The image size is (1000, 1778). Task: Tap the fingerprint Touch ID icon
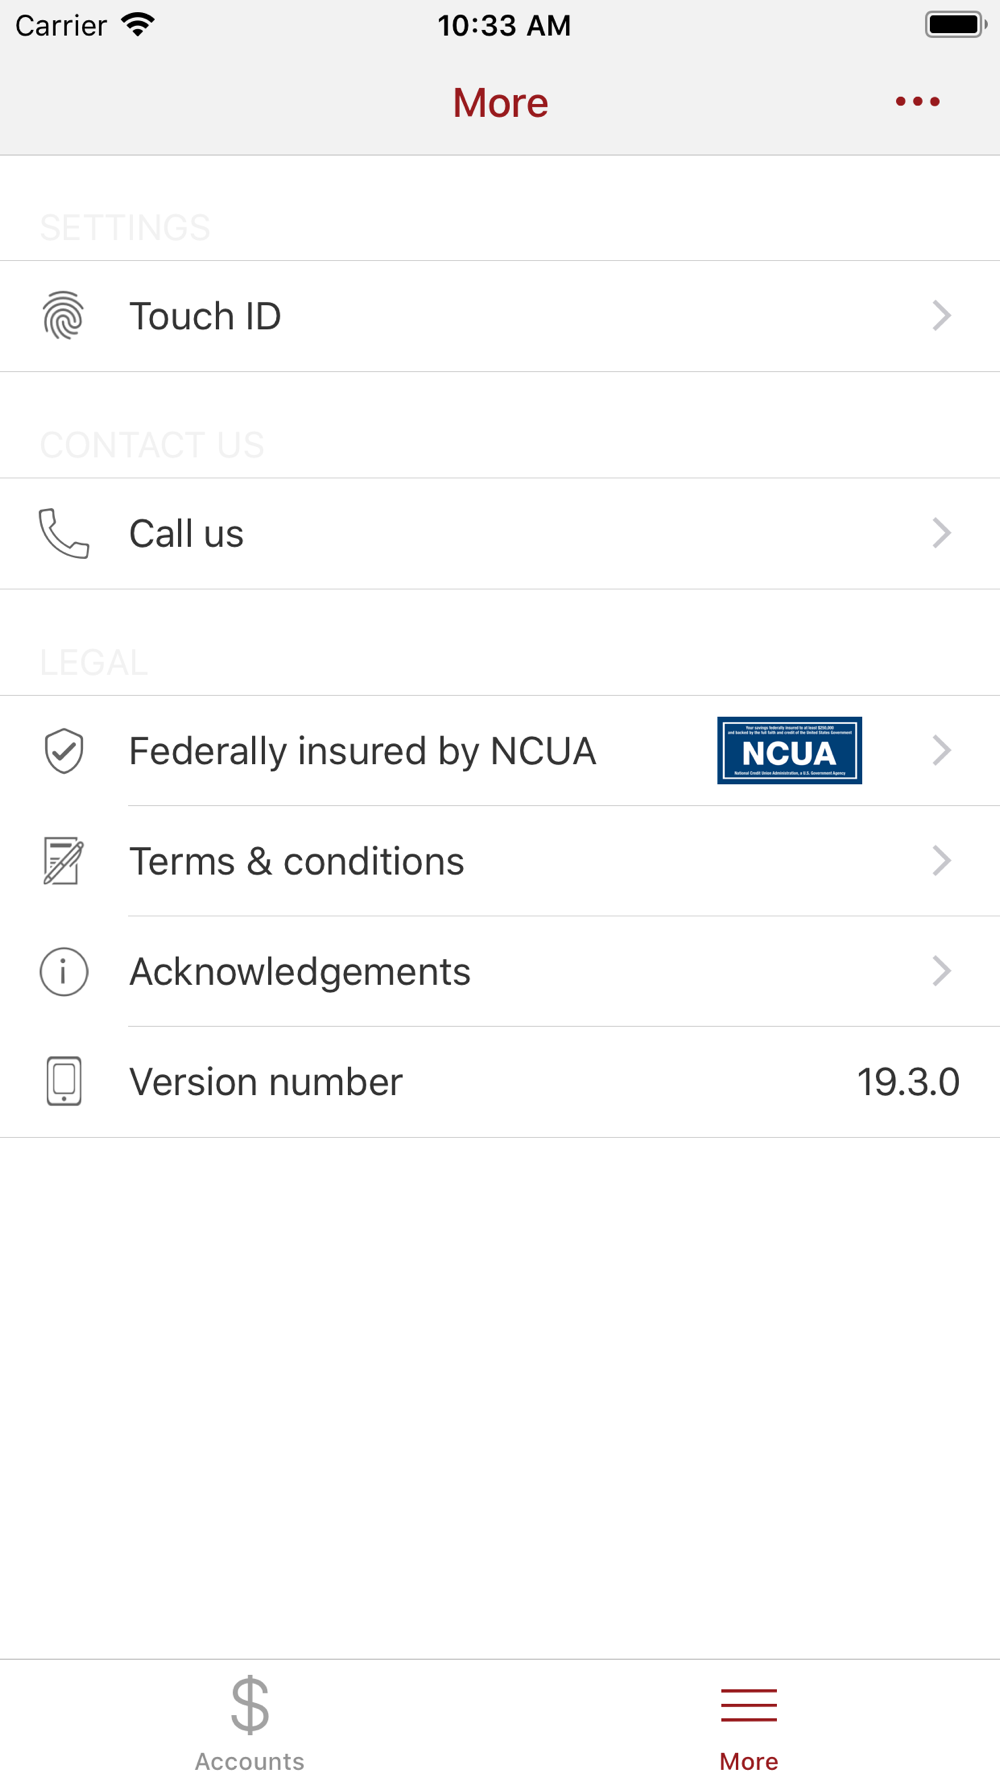pyautogui.click(x=63, y=316)
